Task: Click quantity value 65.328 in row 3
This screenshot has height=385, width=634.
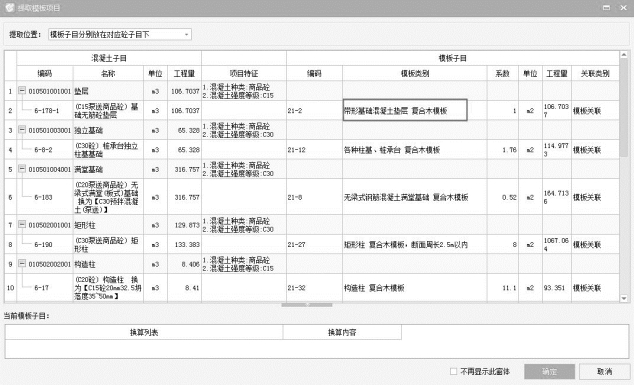Action: tap(188, 130)
